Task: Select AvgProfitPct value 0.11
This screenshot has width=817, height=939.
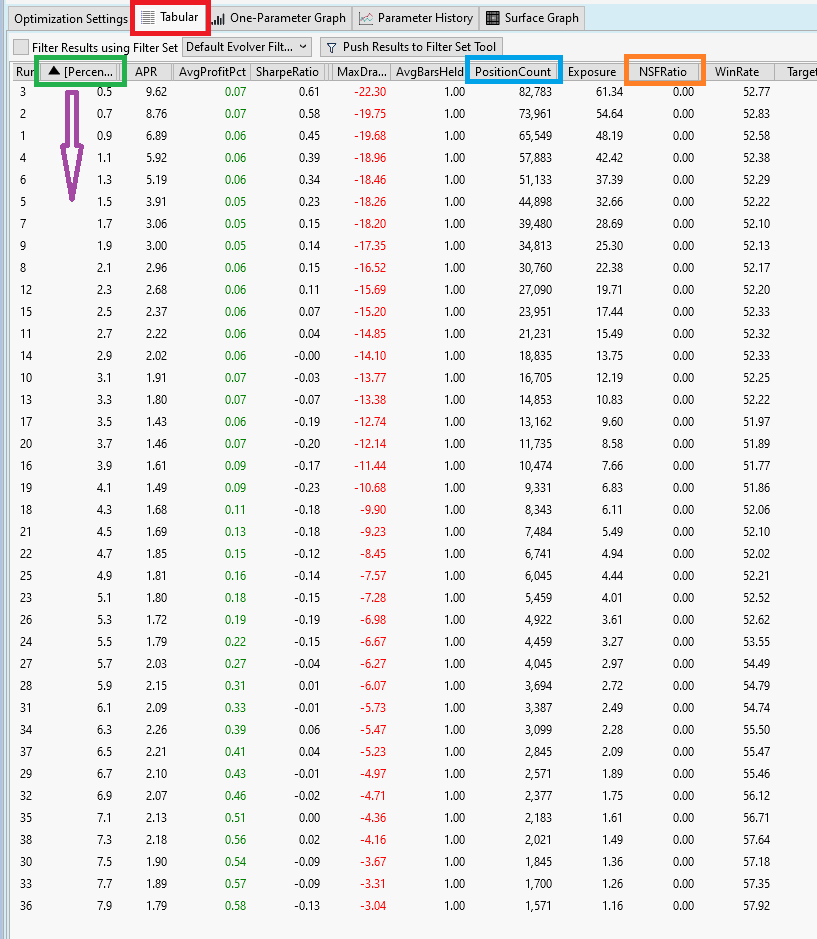Action: click(x=235, y=510)
